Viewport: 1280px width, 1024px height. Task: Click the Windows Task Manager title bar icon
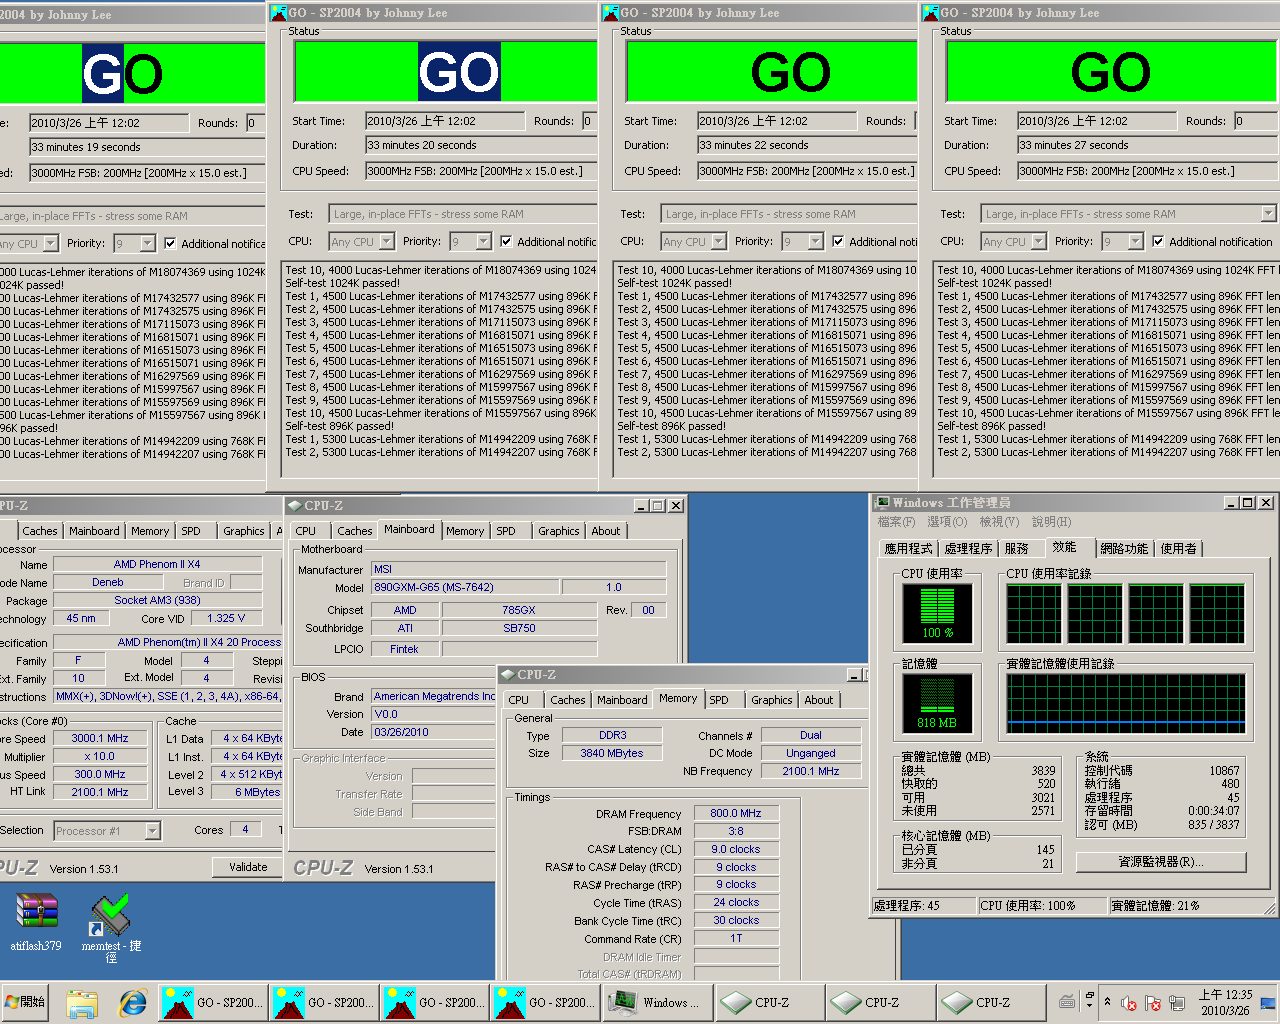pyautogui.click(x=882, y=503)
